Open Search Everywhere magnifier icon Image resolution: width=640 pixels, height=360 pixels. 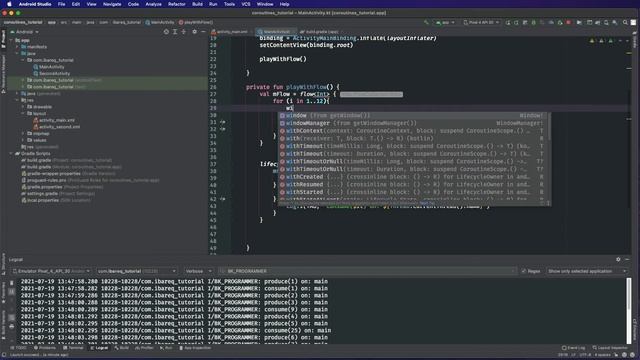point(625,22)
